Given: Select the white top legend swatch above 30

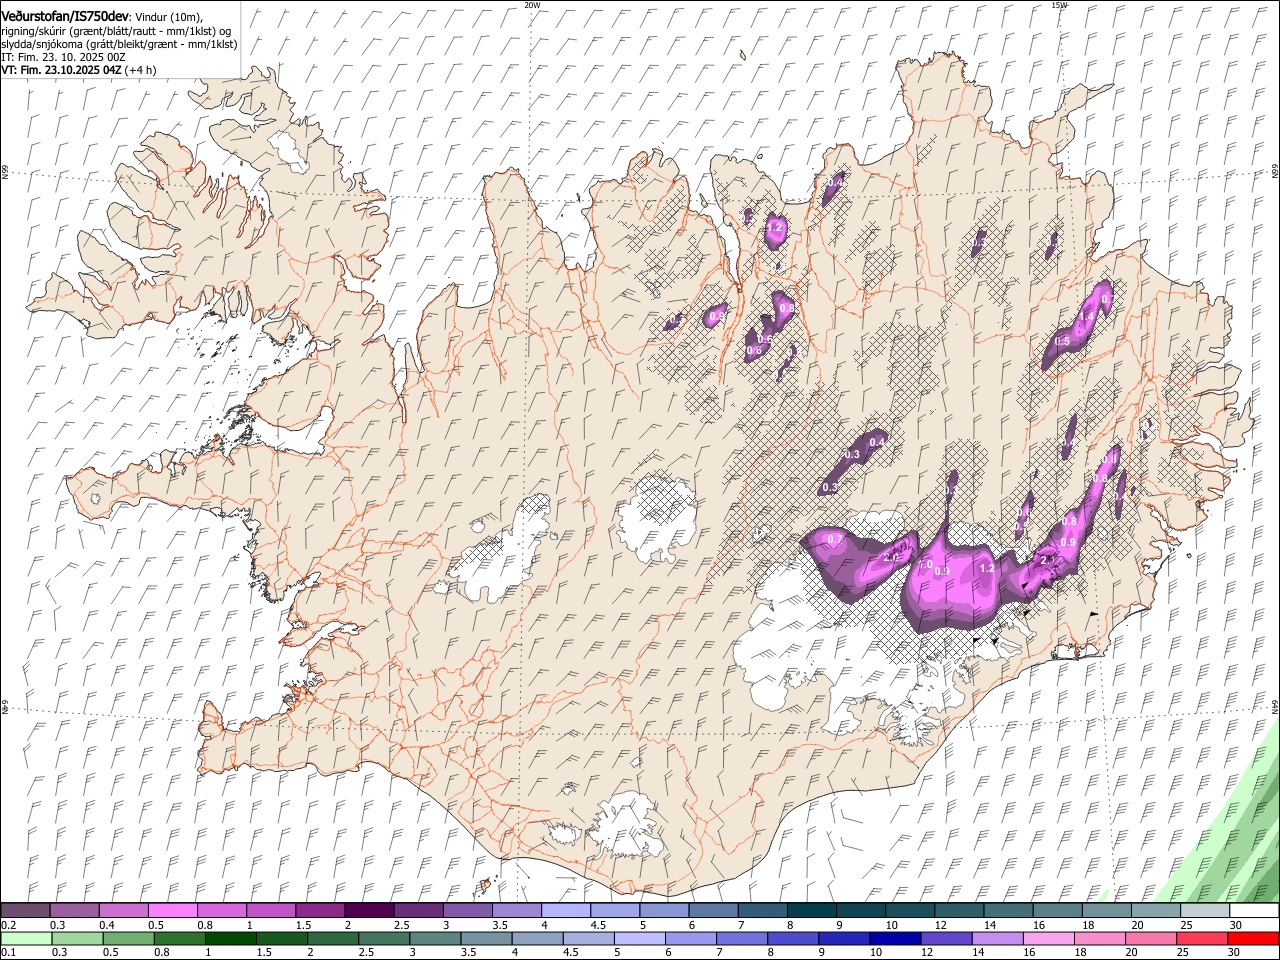Looking at the screenshot, I should tap(1254, 911).
